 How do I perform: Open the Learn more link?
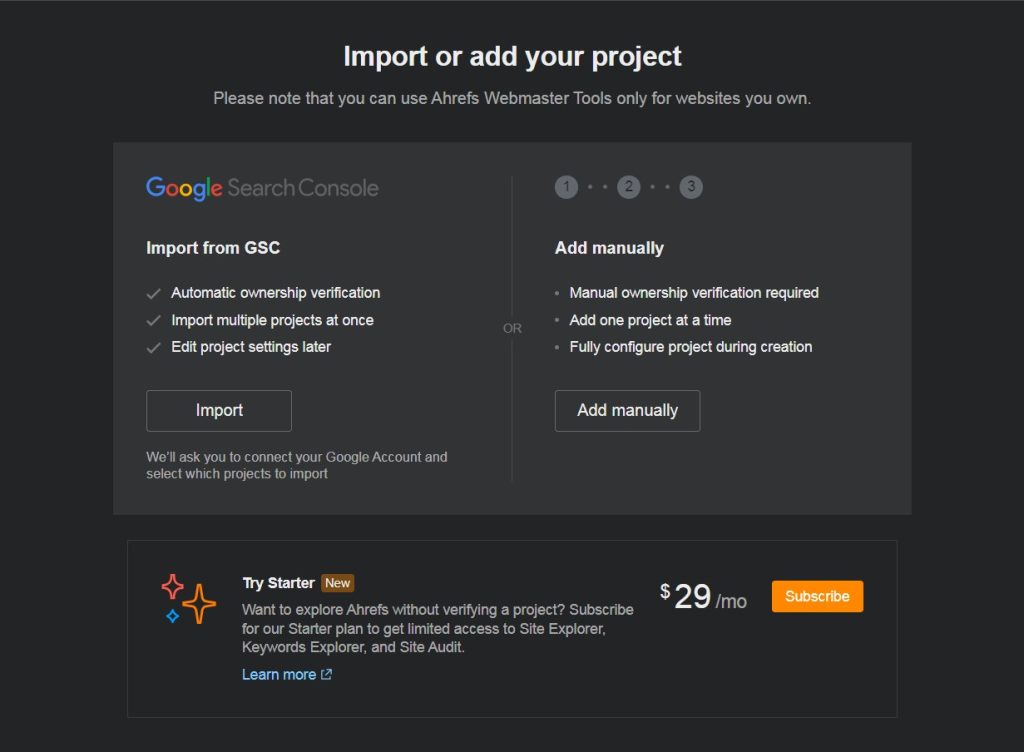279,675
